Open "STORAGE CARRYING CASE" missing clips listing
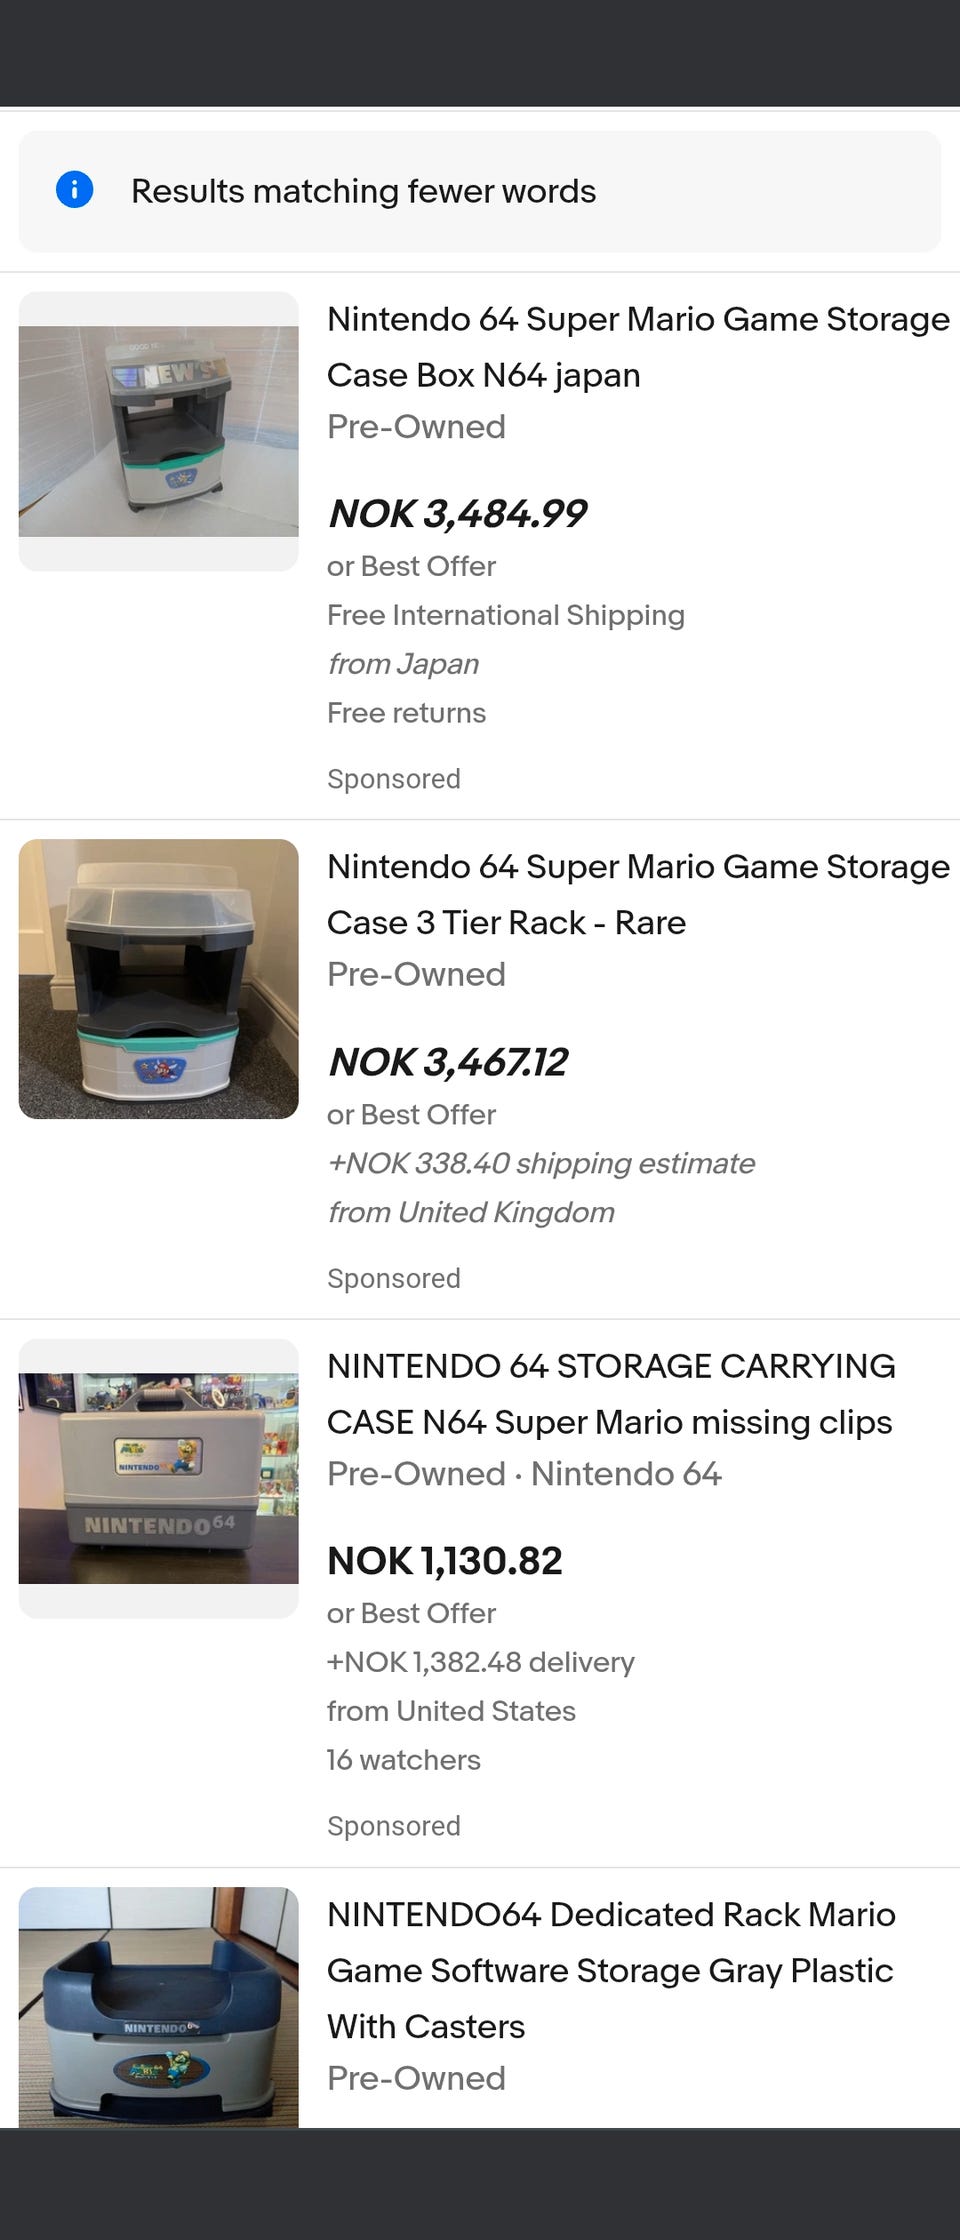Image resolution: width=960 pixels, height=2240 pixels. click(610, 1393)
